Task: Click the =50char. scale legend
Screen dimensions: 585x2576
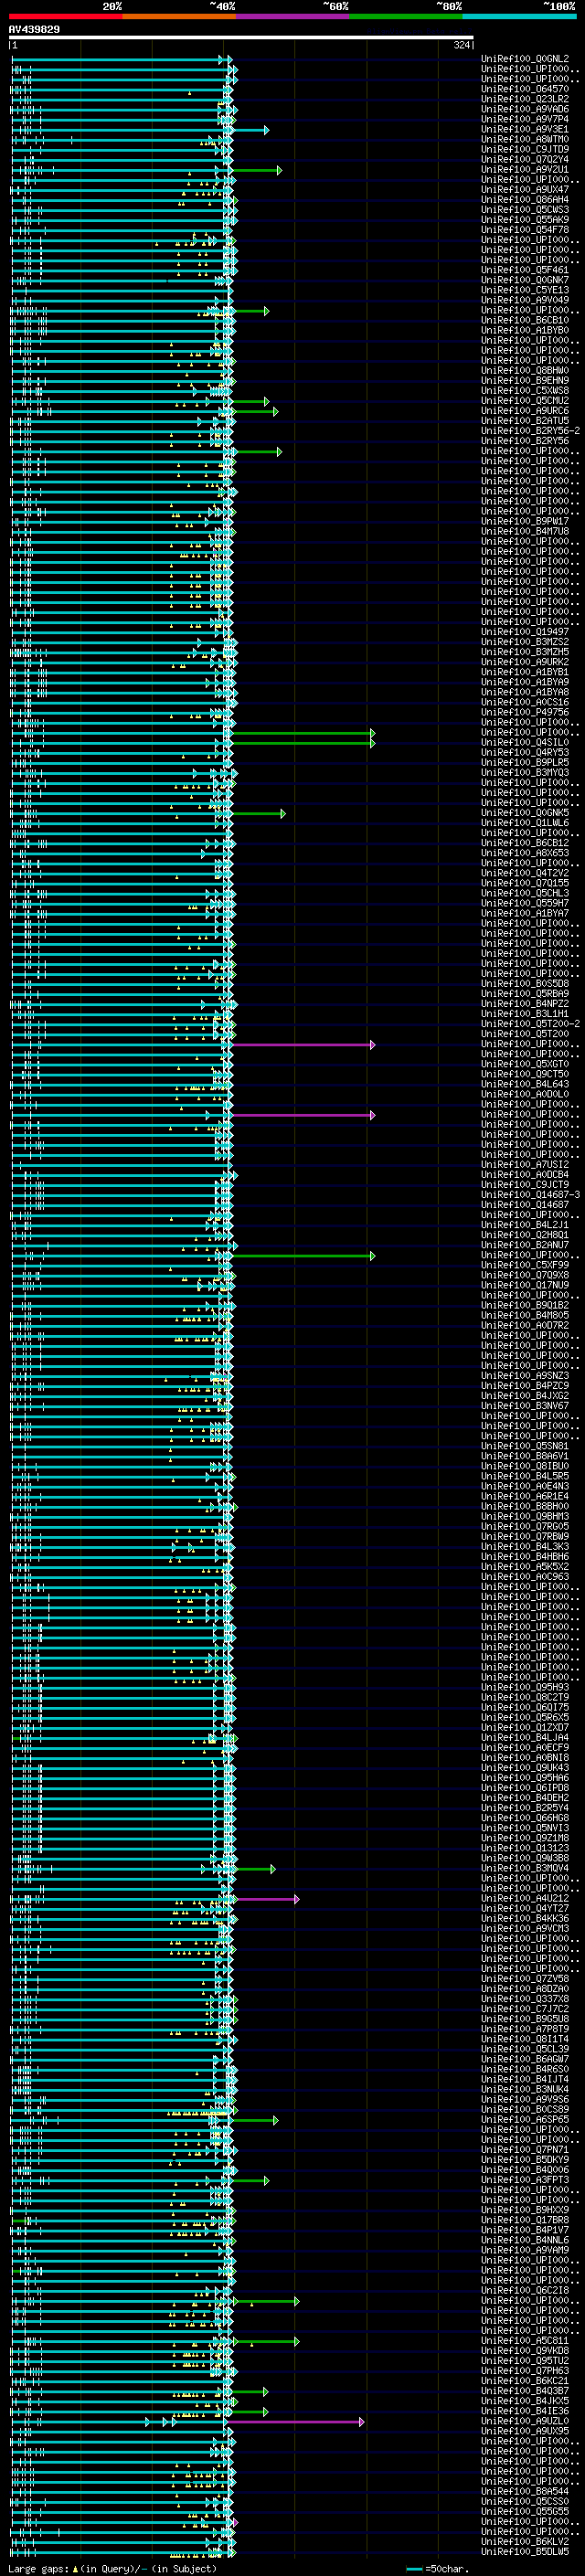Action: tap(437, 2568)
